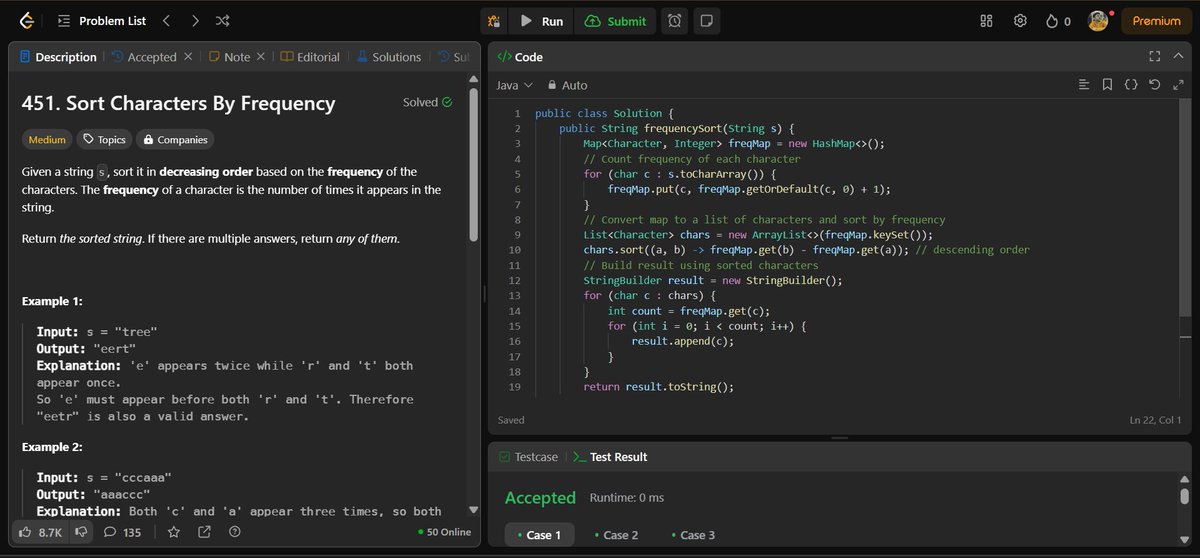Open the debugger icon beside Run
The image size is (1200, 558).
[x=493, y=21]
